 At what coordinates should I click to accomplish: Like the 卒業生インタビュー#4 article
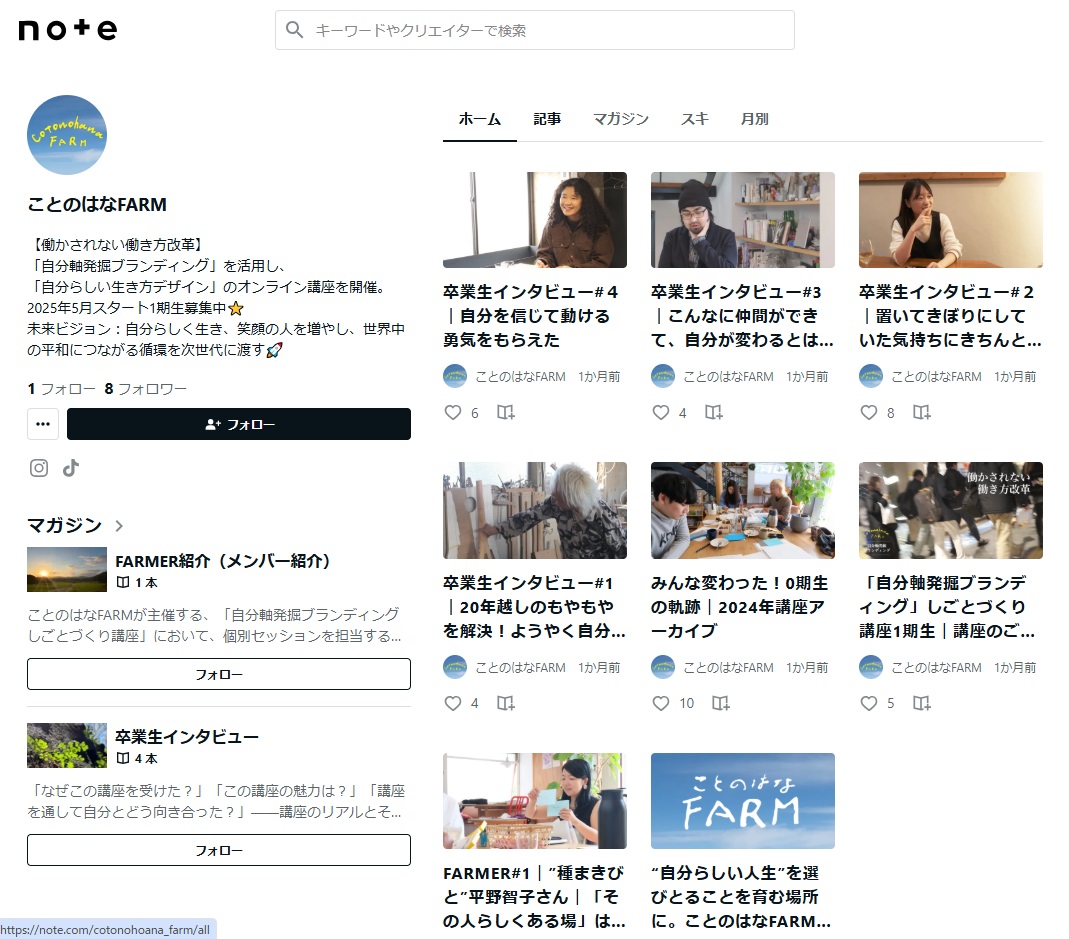[453, 413]
